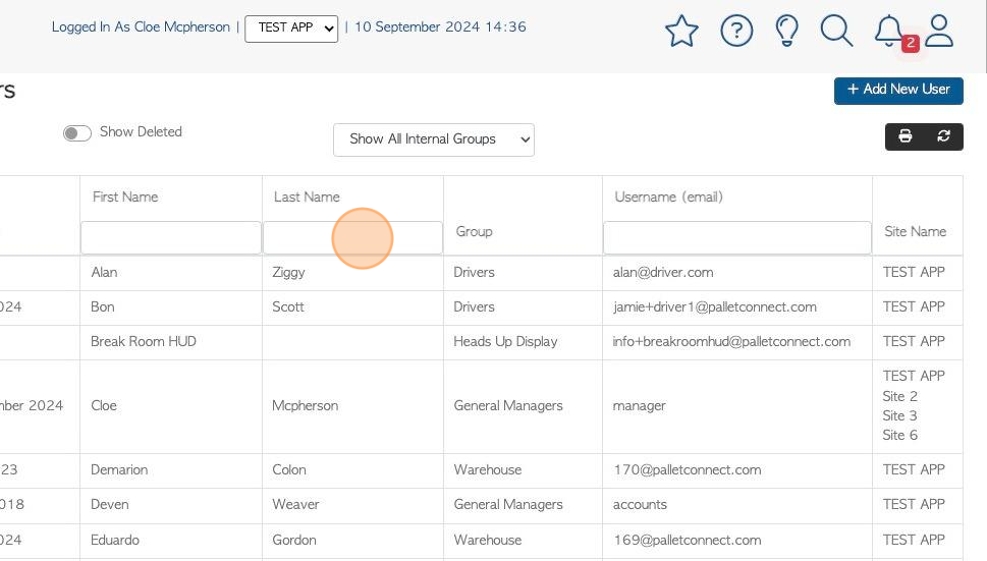Select the Deven first name cell

coord(110,504)
